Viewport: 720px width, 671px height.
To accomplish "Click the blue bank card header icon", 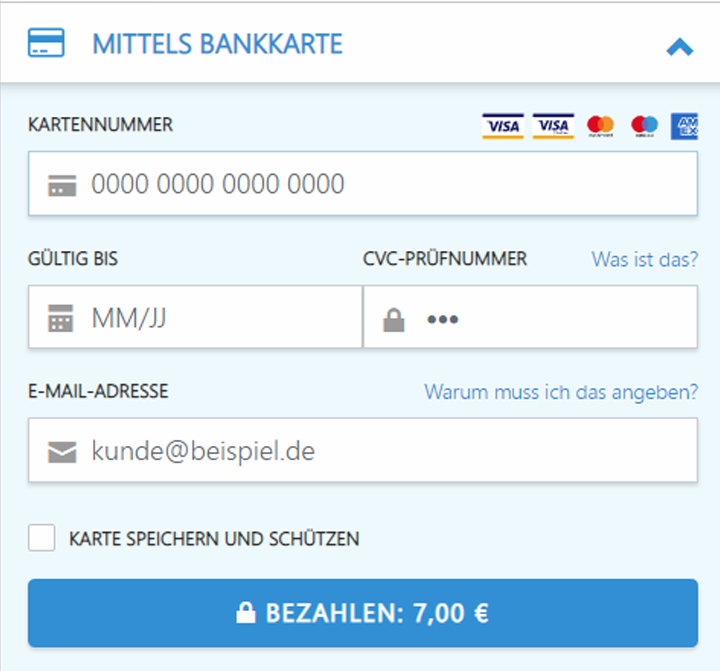I will [46, 44].
